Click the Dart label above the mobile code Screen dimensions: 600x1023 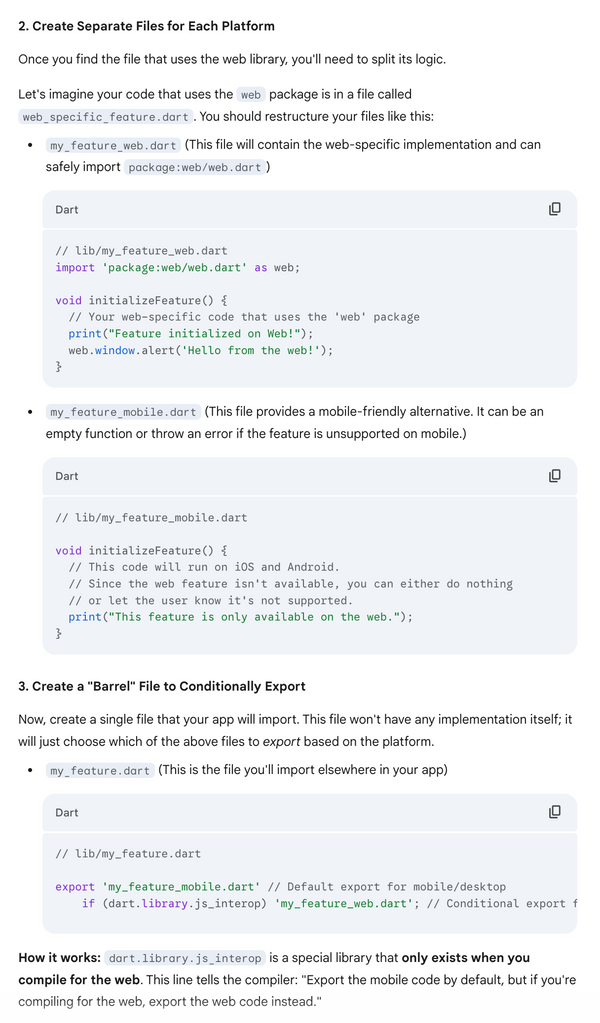(67, 476)
